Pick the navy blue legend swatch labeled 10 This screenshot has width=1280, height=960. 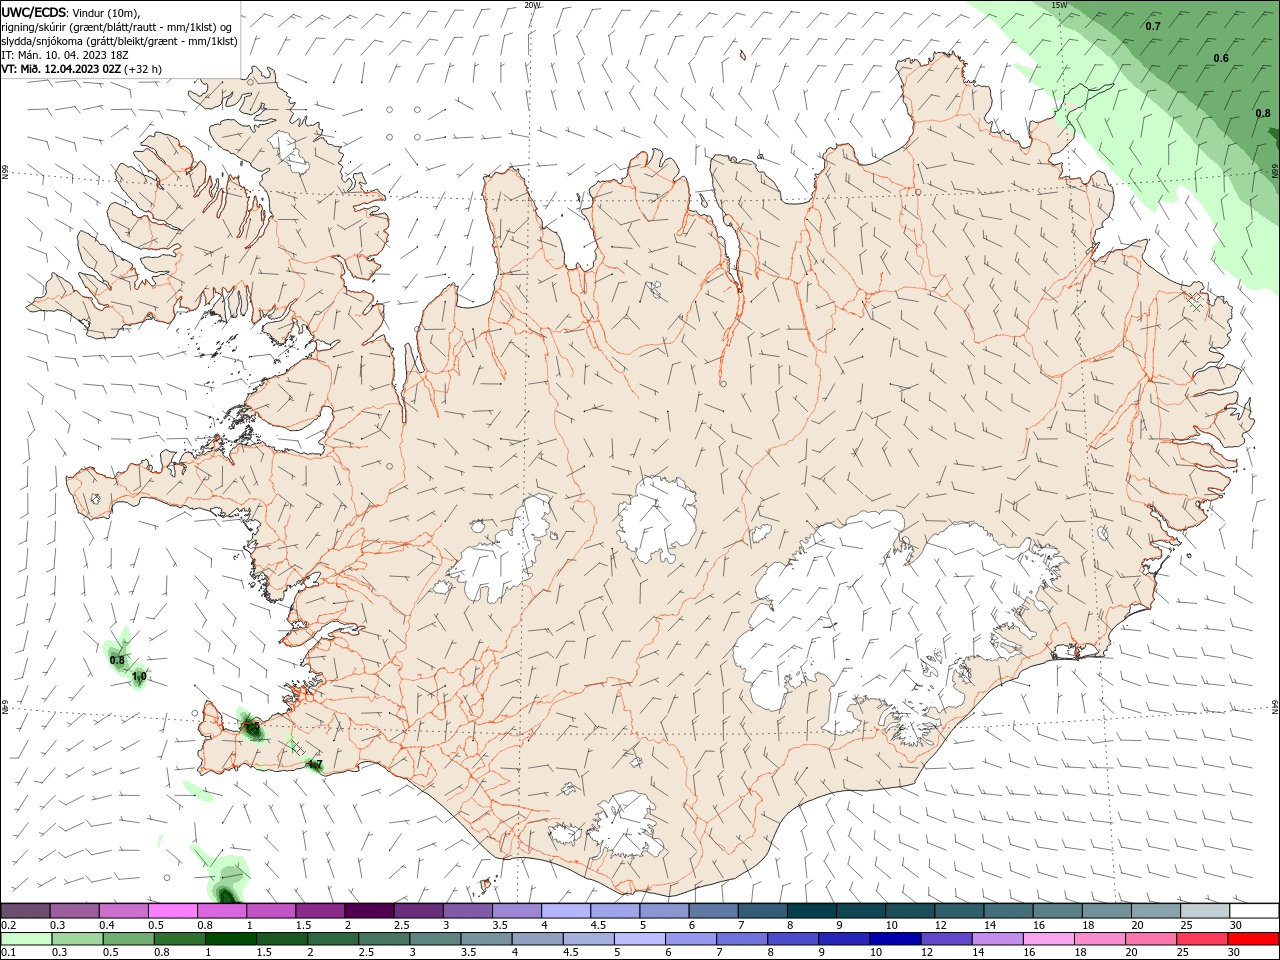pos(895,938)
